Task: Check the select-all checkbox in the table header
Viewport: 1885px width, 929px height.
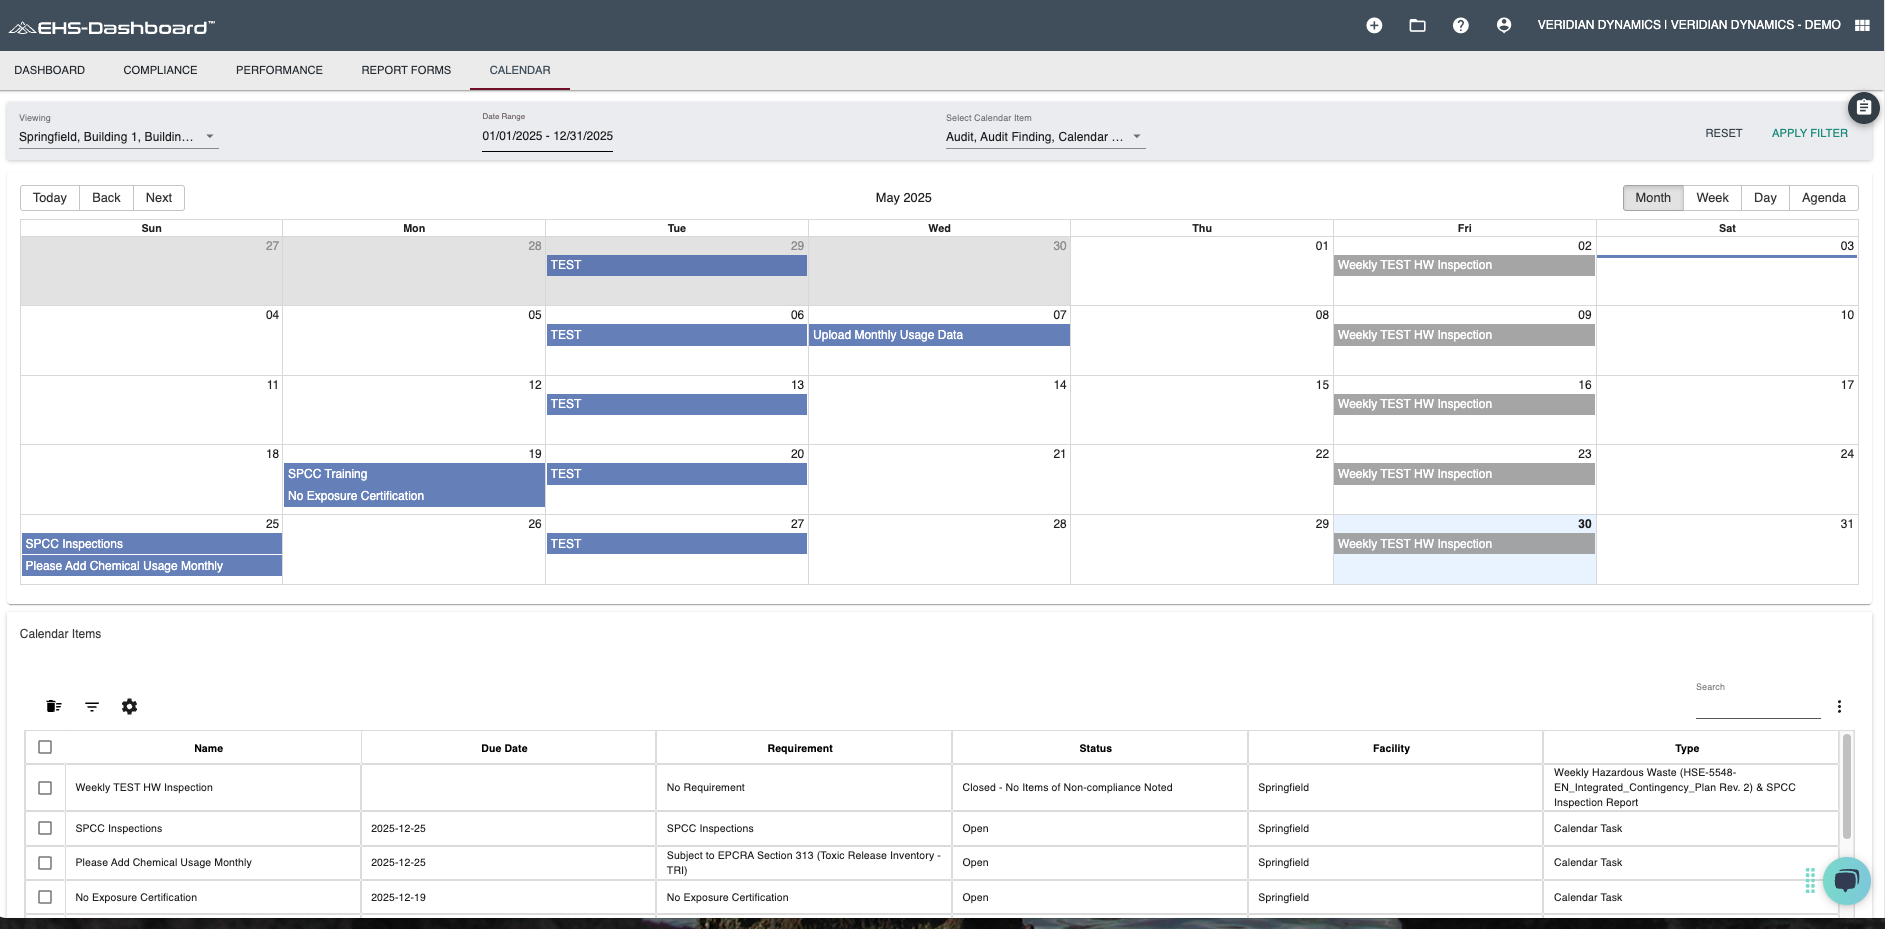Action: pyautogui.click(x=44, y=747)
